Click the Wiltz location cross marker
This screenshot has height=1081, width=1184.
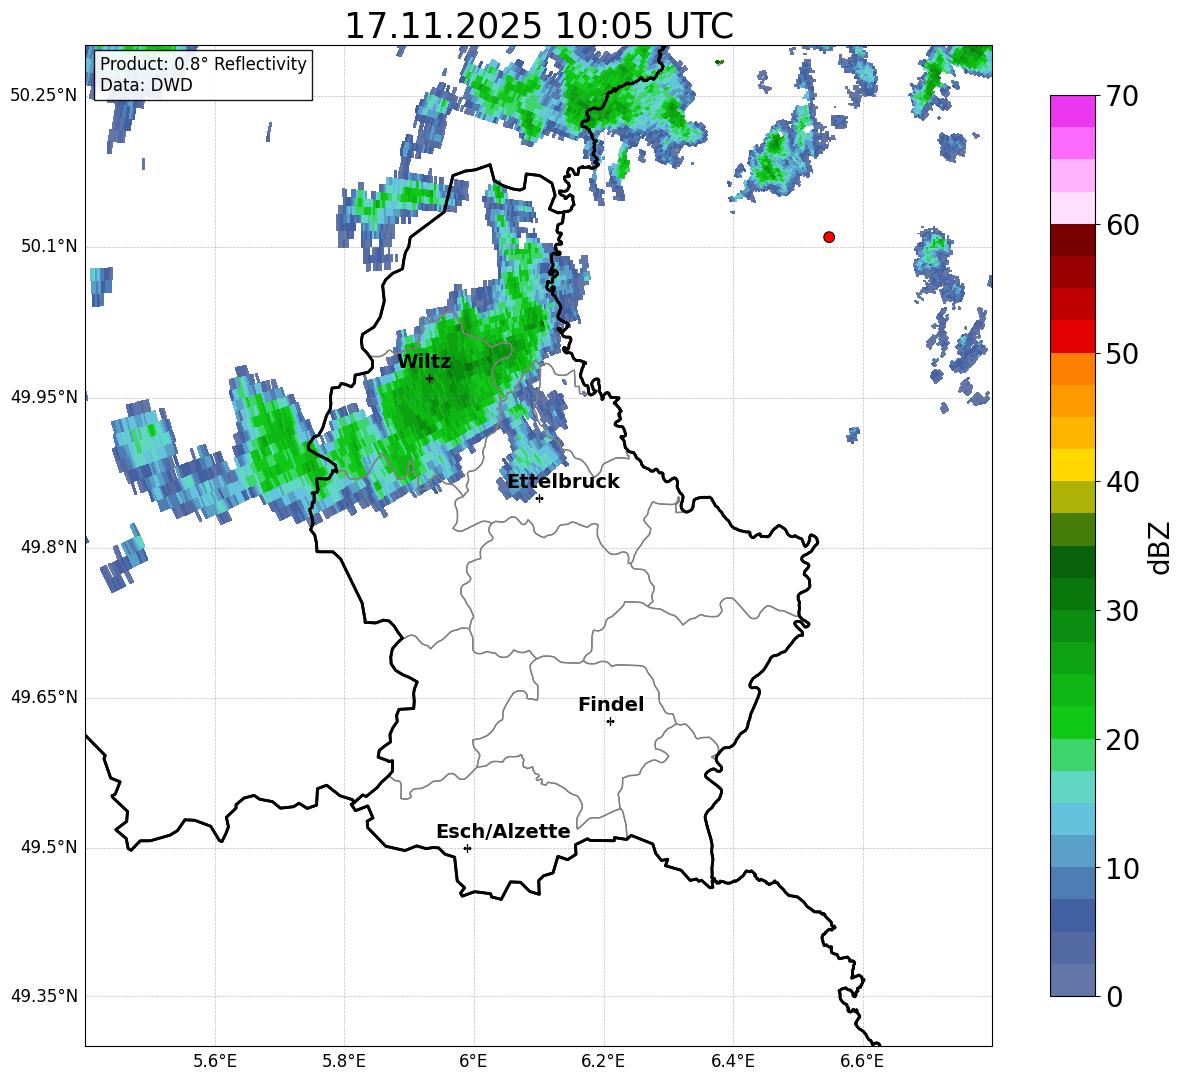[x=430, y=379]
